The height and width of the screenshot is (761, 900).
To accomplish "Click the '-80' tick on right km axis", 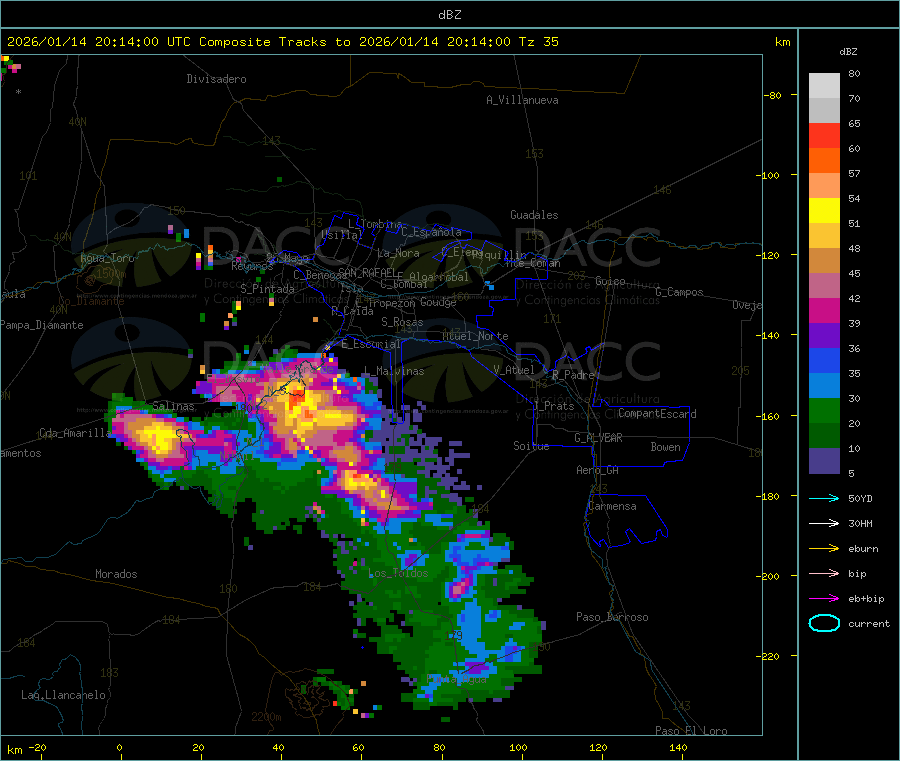I will pyautogui.click(x=773, y=95).
